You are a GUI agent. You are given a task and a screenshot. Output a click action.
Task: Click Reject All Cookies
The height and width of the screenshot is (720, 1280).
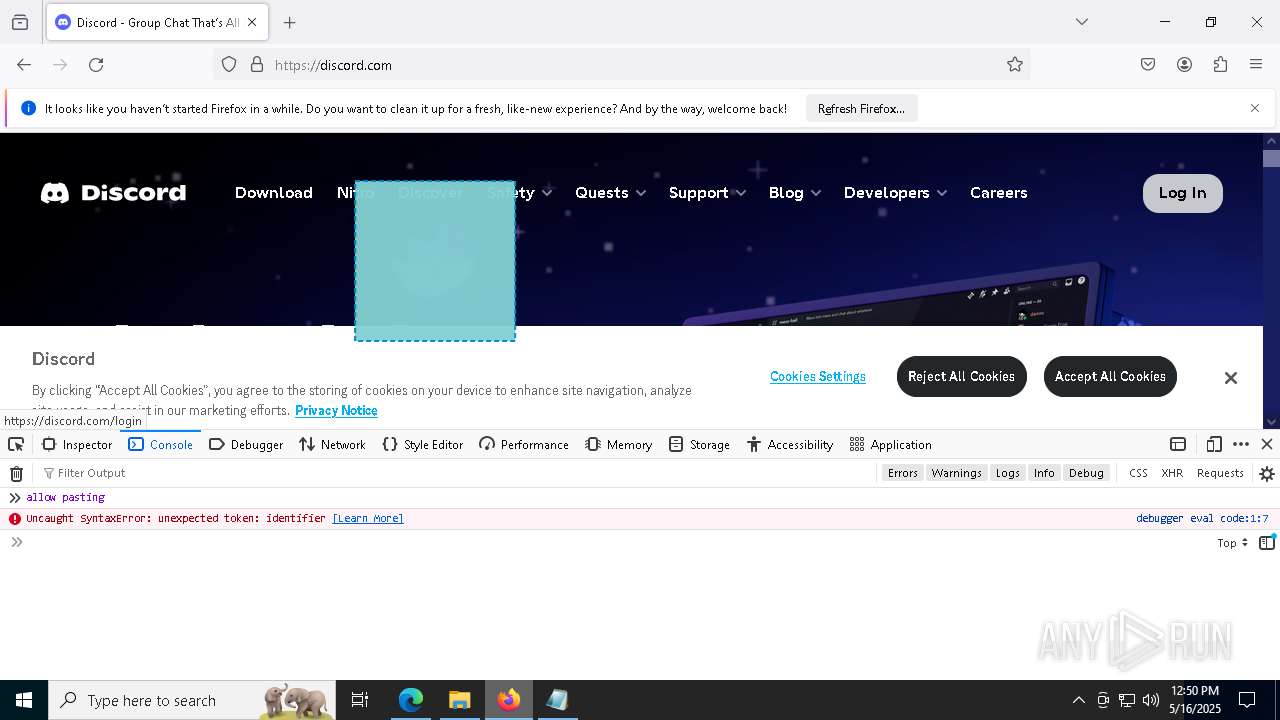962,376
